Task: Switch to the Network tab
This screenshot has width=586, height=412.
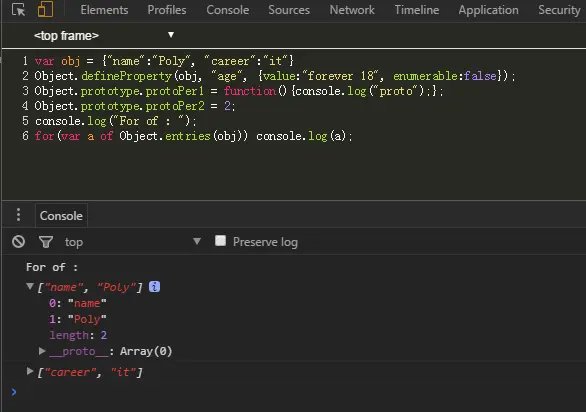Action: click(352, 10)
